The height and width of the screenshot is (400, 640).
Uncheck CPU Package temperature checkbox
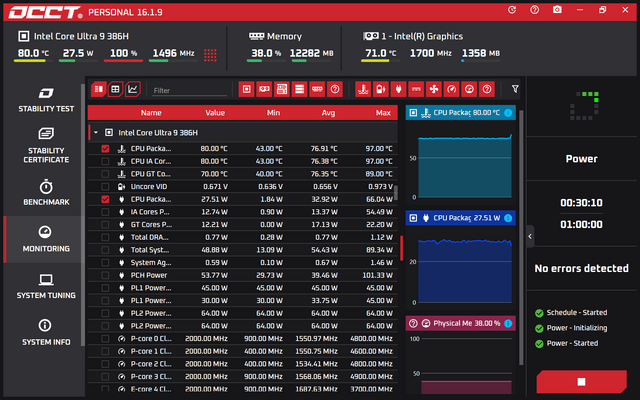click(105, 149)
